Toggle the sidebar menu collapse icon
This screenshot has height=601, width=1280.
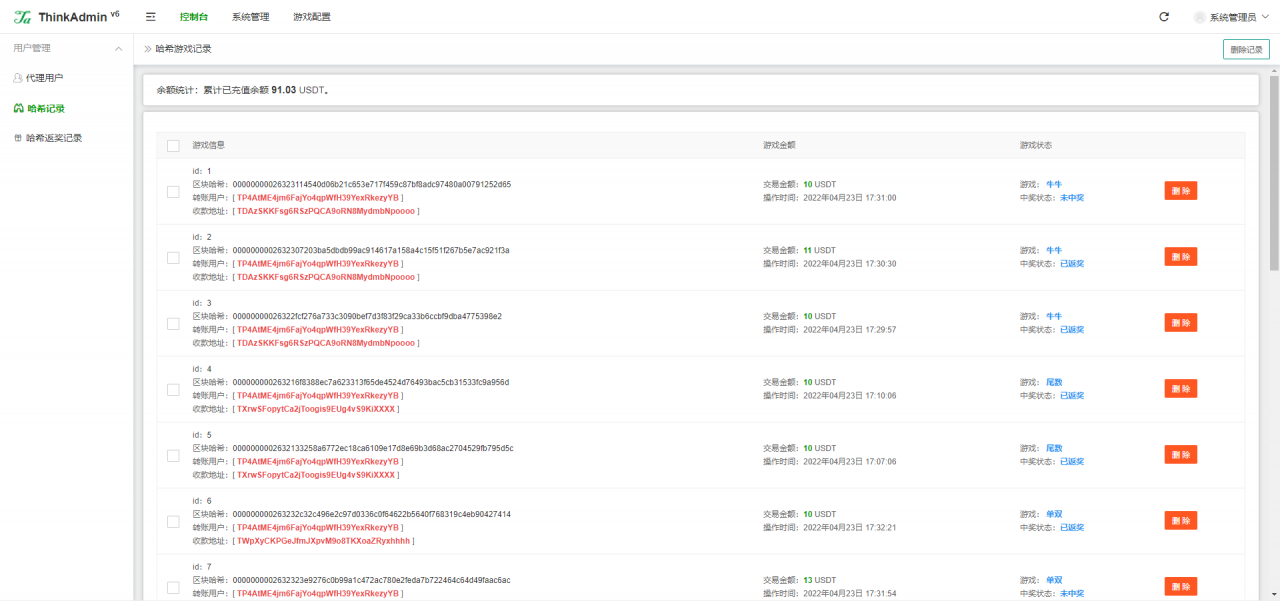coord(150,17)
